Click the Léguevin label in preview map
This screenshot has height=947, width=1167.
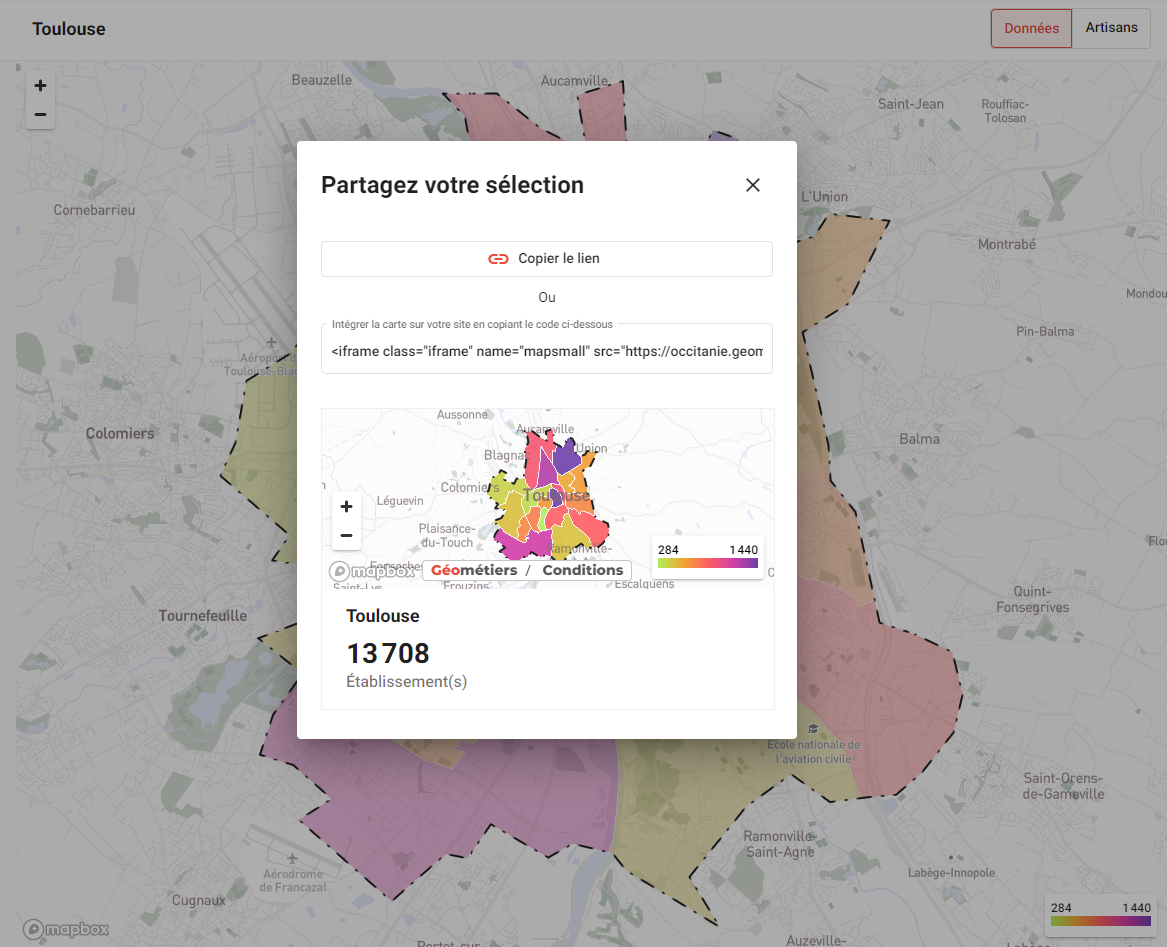click(x=400, y=501)
